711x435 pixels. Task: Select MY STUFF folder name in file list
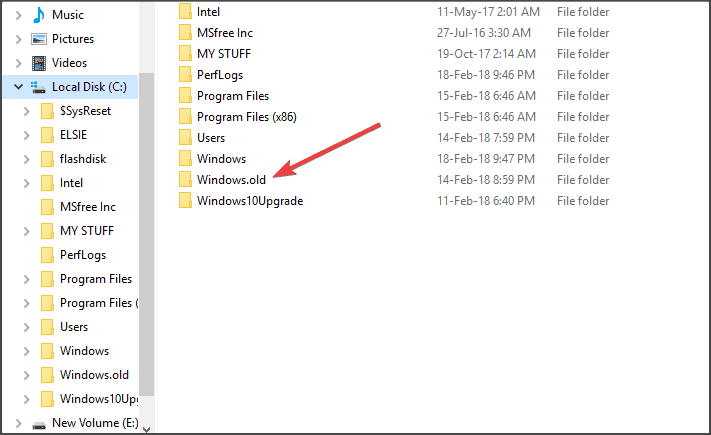pos(224,54)
